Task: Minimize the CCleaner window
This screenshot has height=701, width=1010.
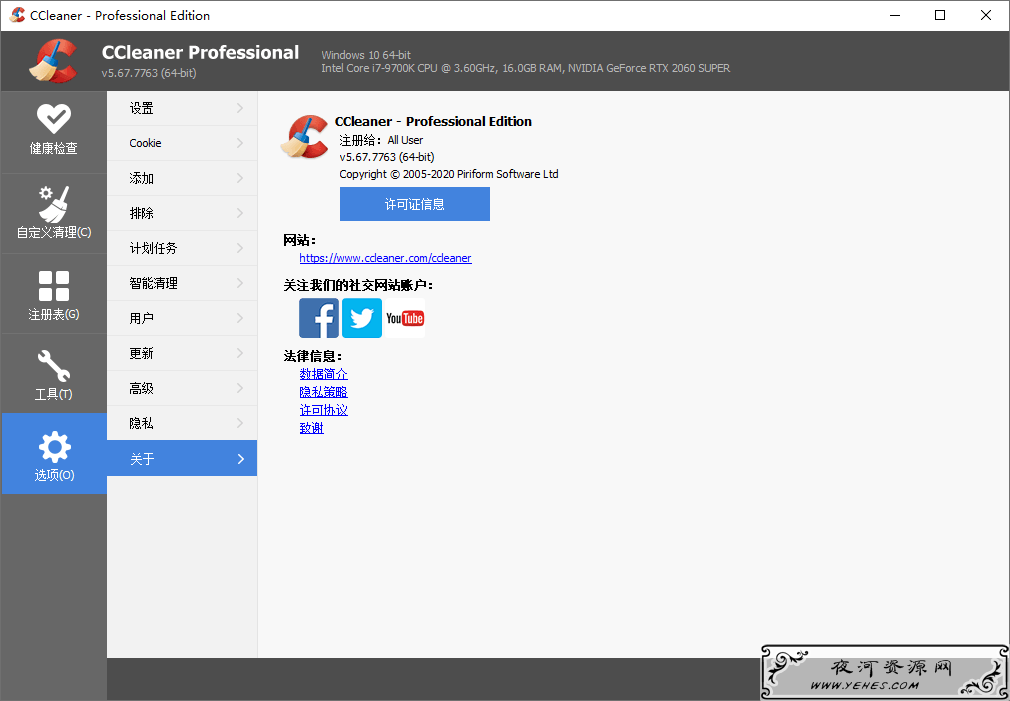Action: pyautogui.click(x=895, y=15)
